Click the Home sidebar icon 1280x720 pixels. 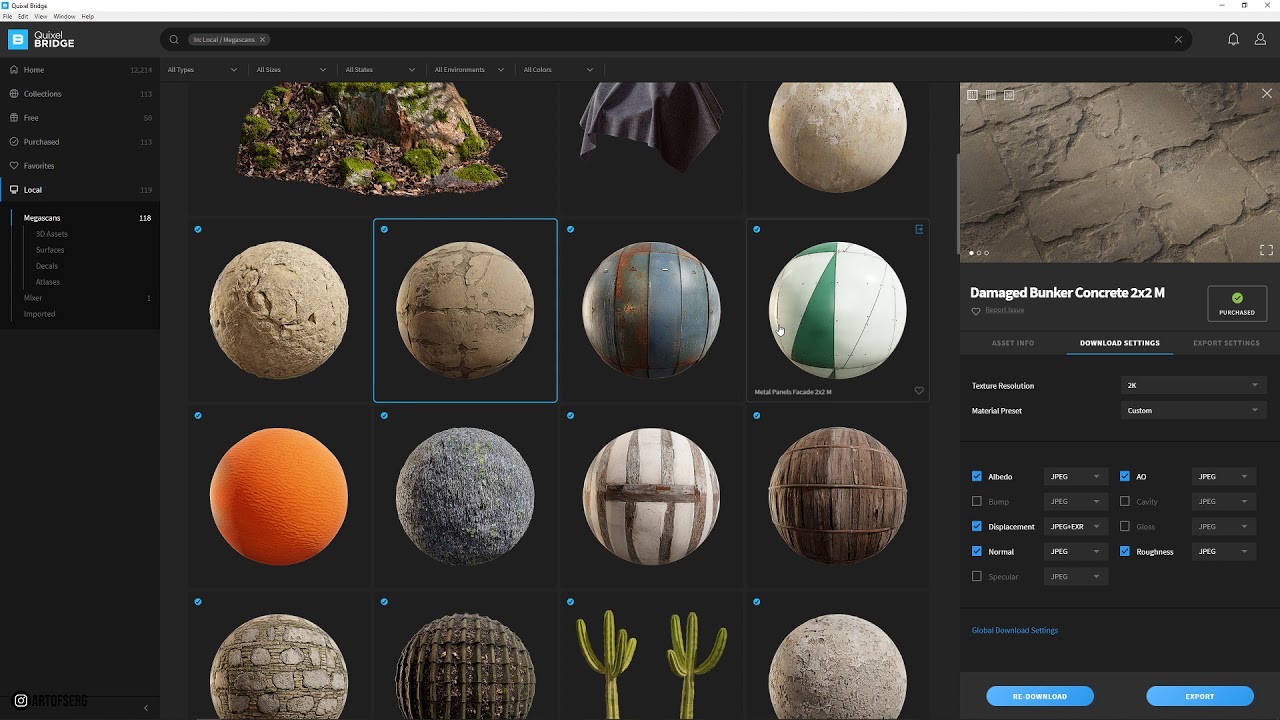(x=14, y=70)
